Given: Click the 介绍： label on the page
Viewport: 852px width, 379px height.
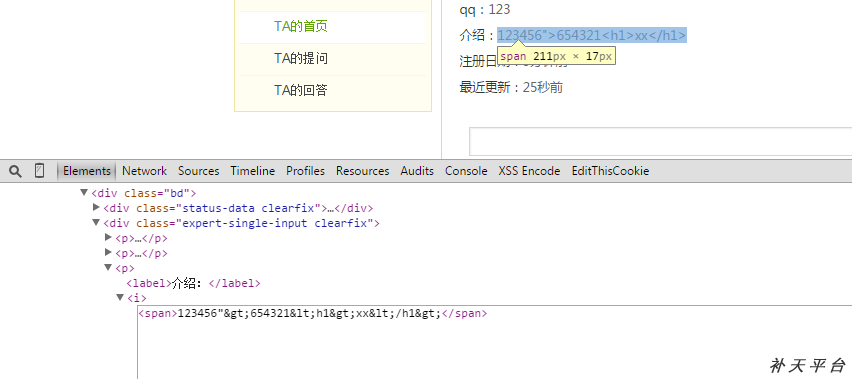Looking at the screenshot, I should (x=478, y=35).
